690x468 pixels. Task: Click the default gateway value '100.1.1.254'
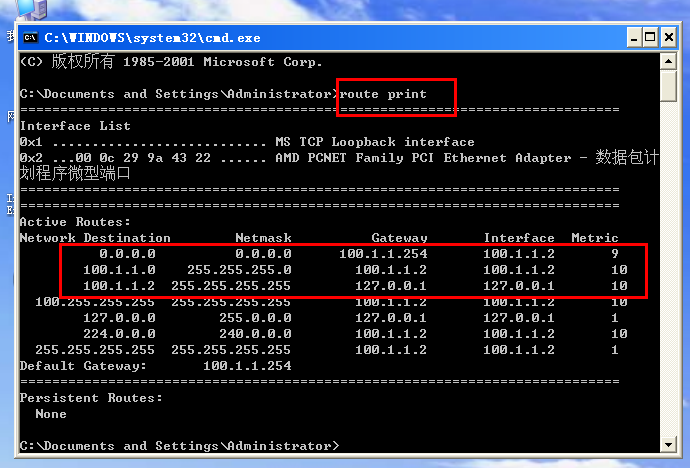click(247, 366)
